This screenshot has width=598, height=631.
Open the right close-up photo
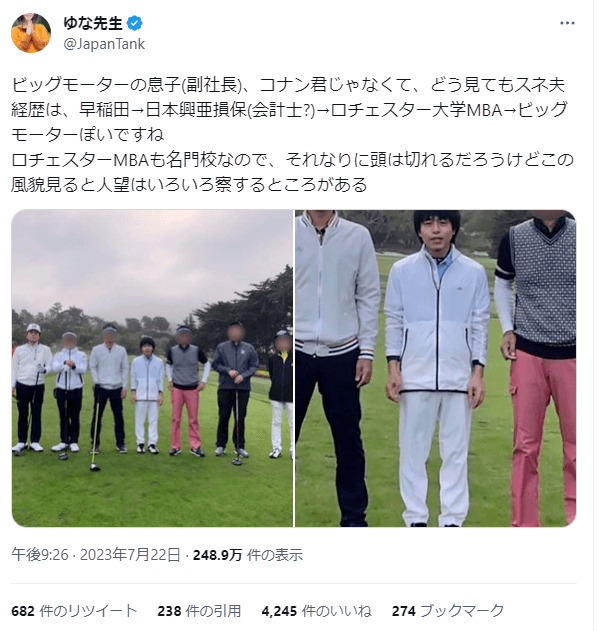[435, 368]
